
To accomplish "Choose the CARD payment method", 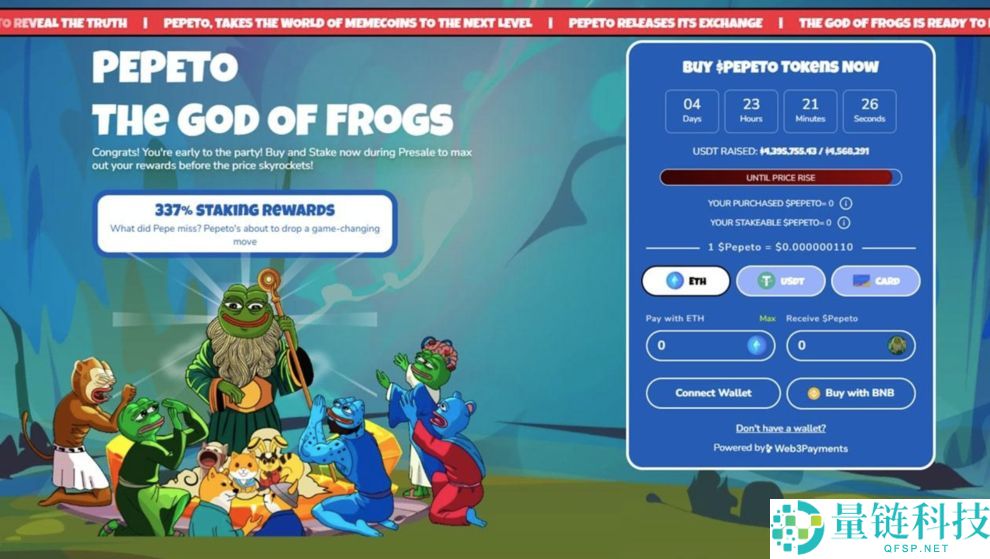I will [876, 281].
